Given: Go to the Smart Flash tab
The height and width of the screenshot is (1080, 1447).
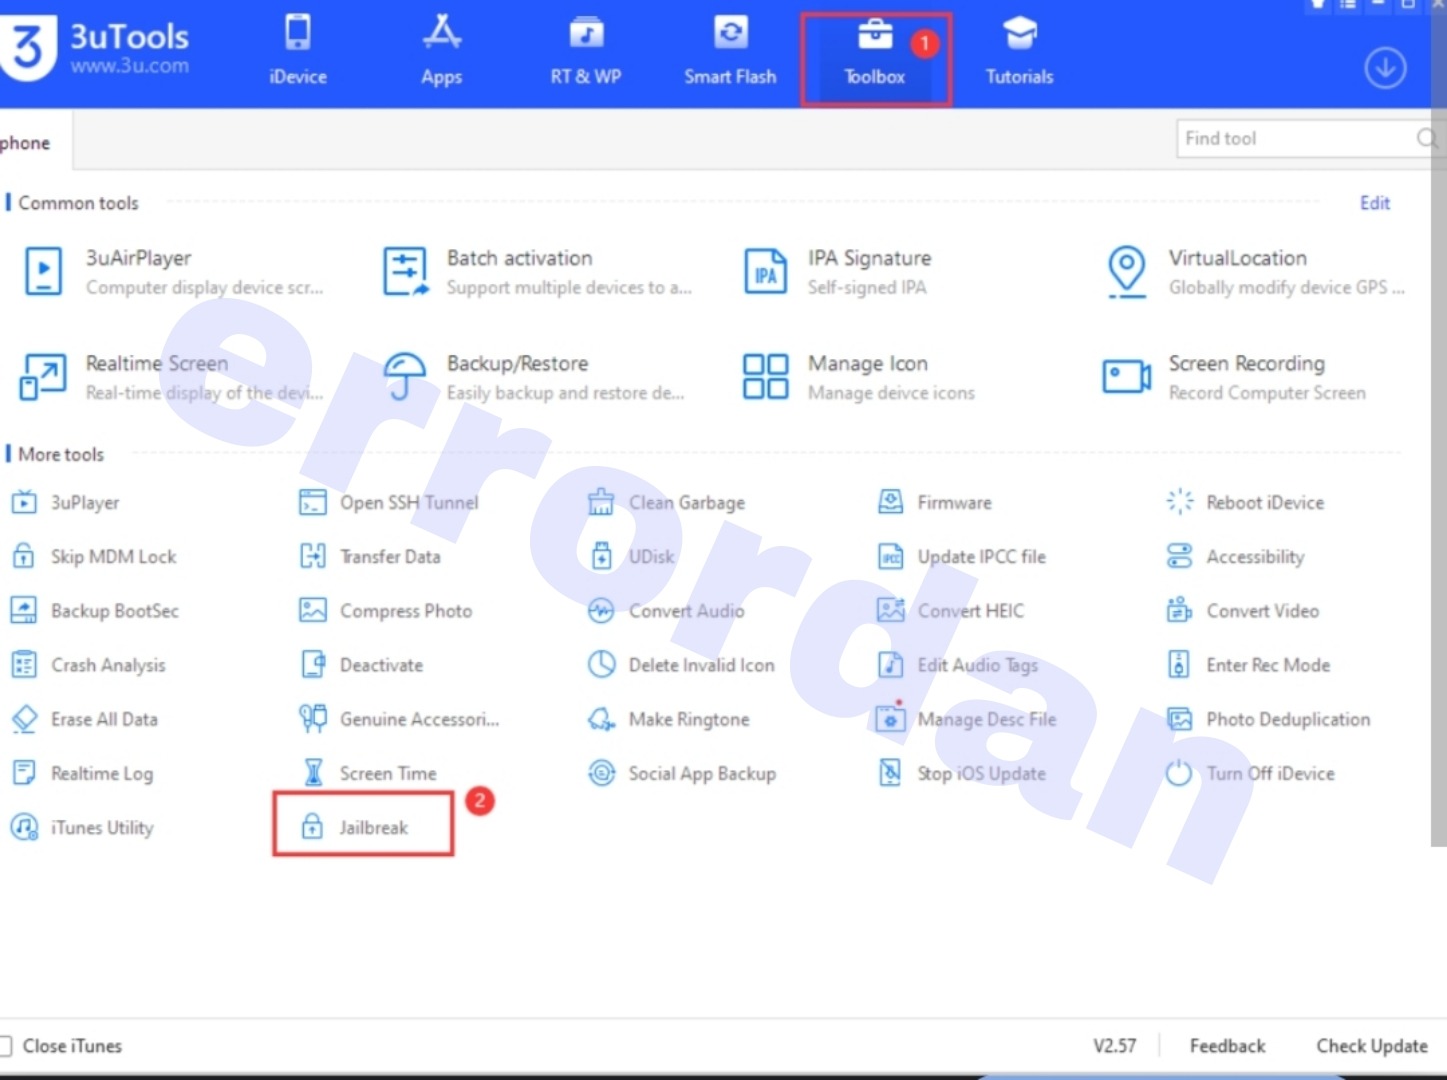Looking at the screenshot, I should tap(730, 50).
